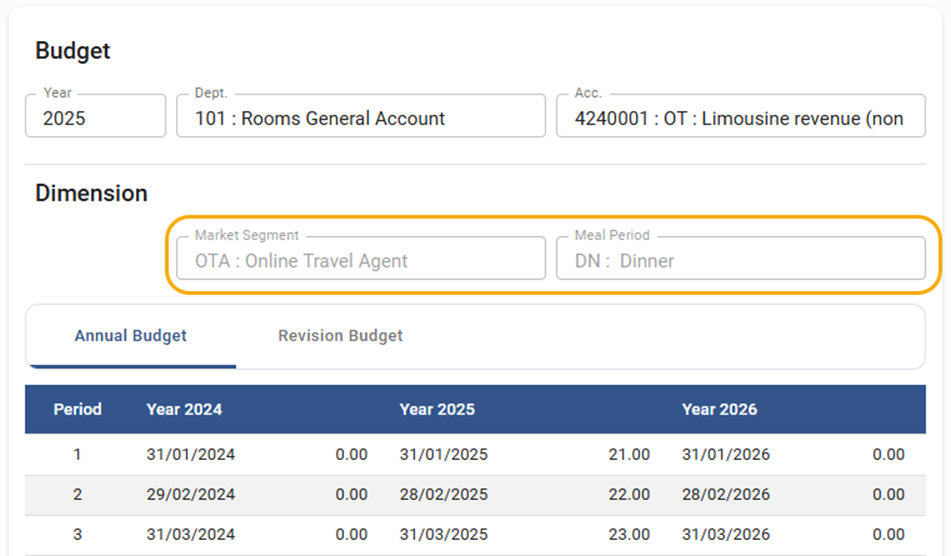Click the 29/02/2024 date cell
Image resolution: width=951 pixels, height=556 pixels.
[191, 494]
